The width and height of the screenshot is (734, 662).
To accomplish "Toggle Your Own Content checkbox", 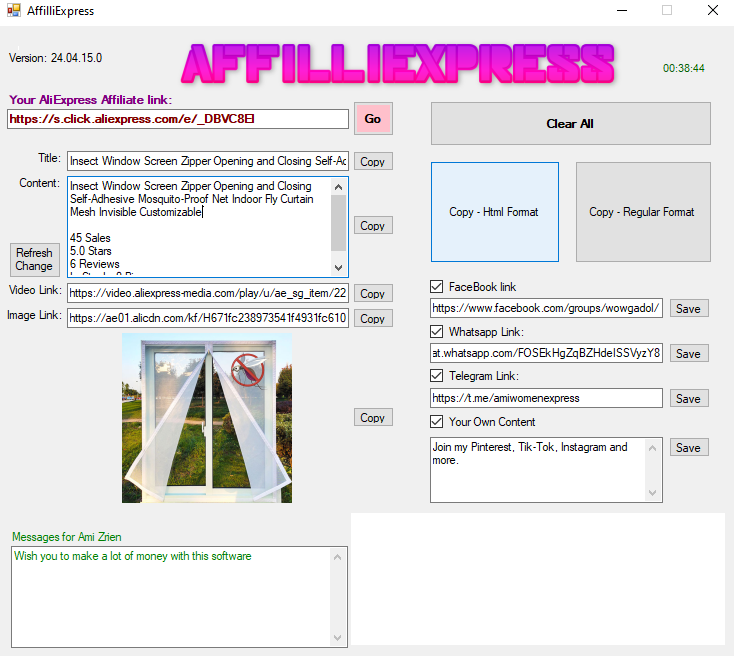I will (436, 421).
